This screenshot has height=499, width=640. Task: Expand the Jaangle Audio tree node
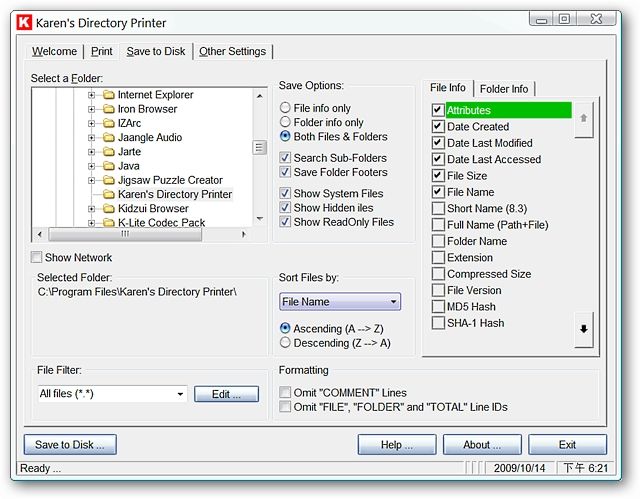click(91, 138)
